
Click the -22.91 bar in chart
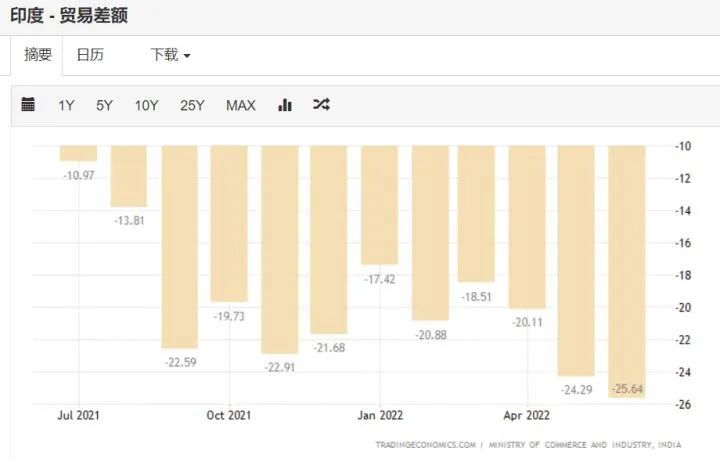(280, 250)
